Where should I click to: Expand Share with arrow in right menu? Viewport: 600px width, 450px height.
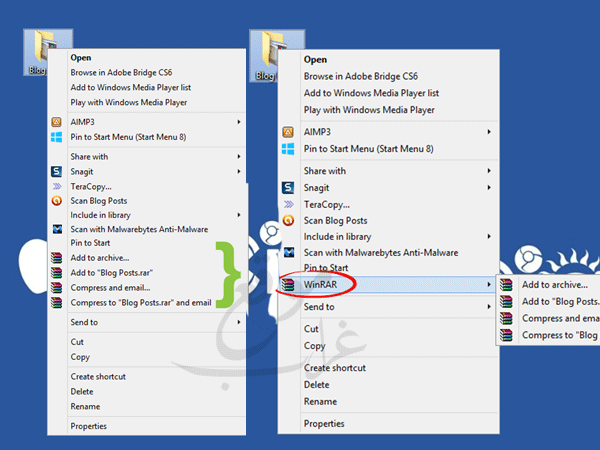coord(489,171)
